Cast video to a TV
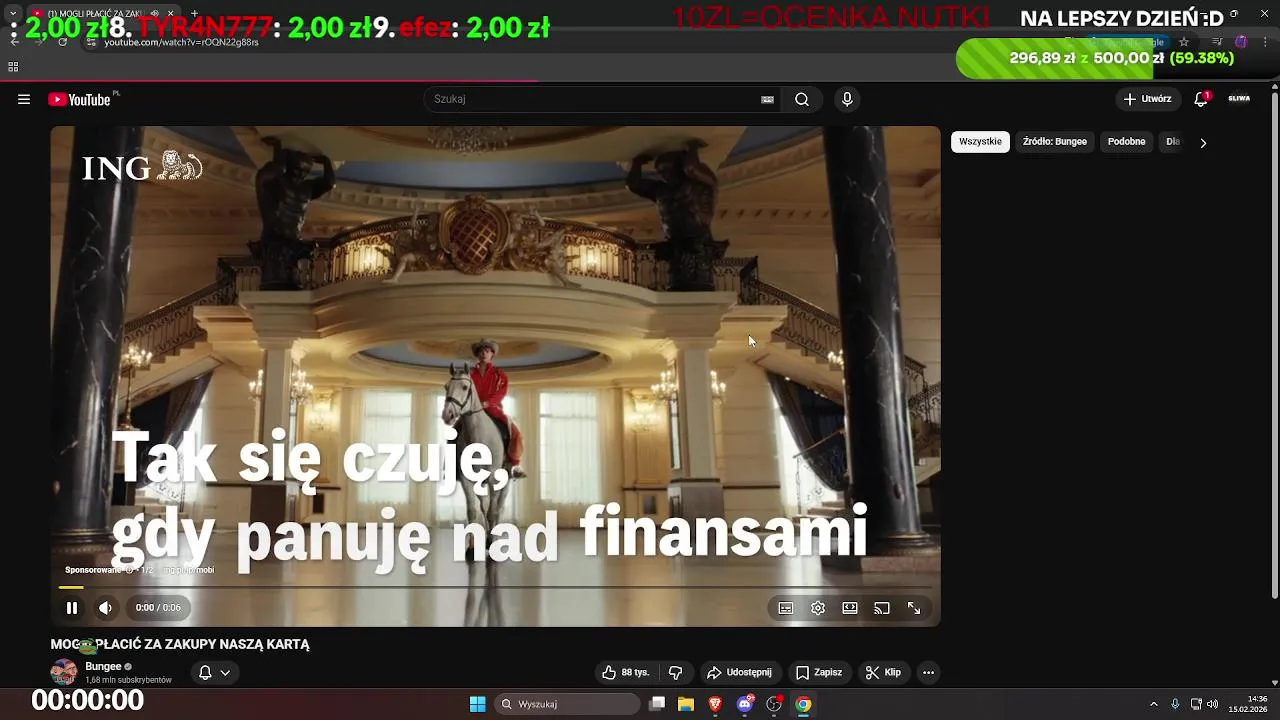 pos(882,608)
